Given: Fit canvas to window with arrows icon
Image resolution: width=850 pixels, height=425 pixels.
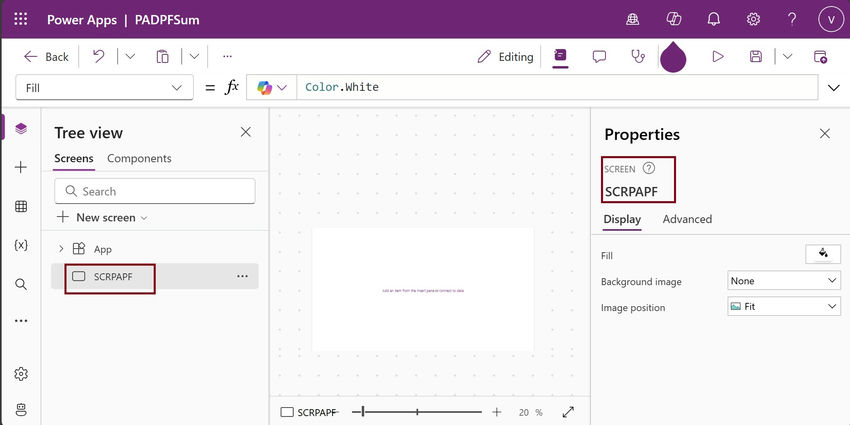Looking at the screenshot, I should pyautogui.click(x=568, y=412).
